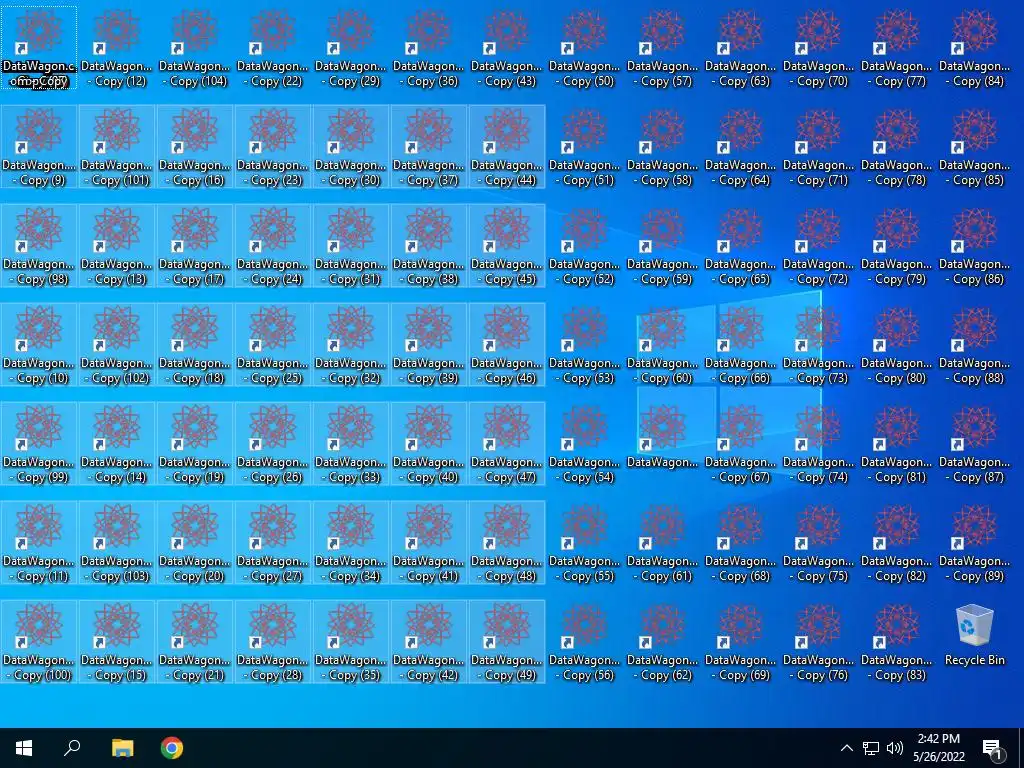Select DataWagon Copy (44) shortcut
The width and height of the screenshot is (1024, 768).
coord(507,147)
